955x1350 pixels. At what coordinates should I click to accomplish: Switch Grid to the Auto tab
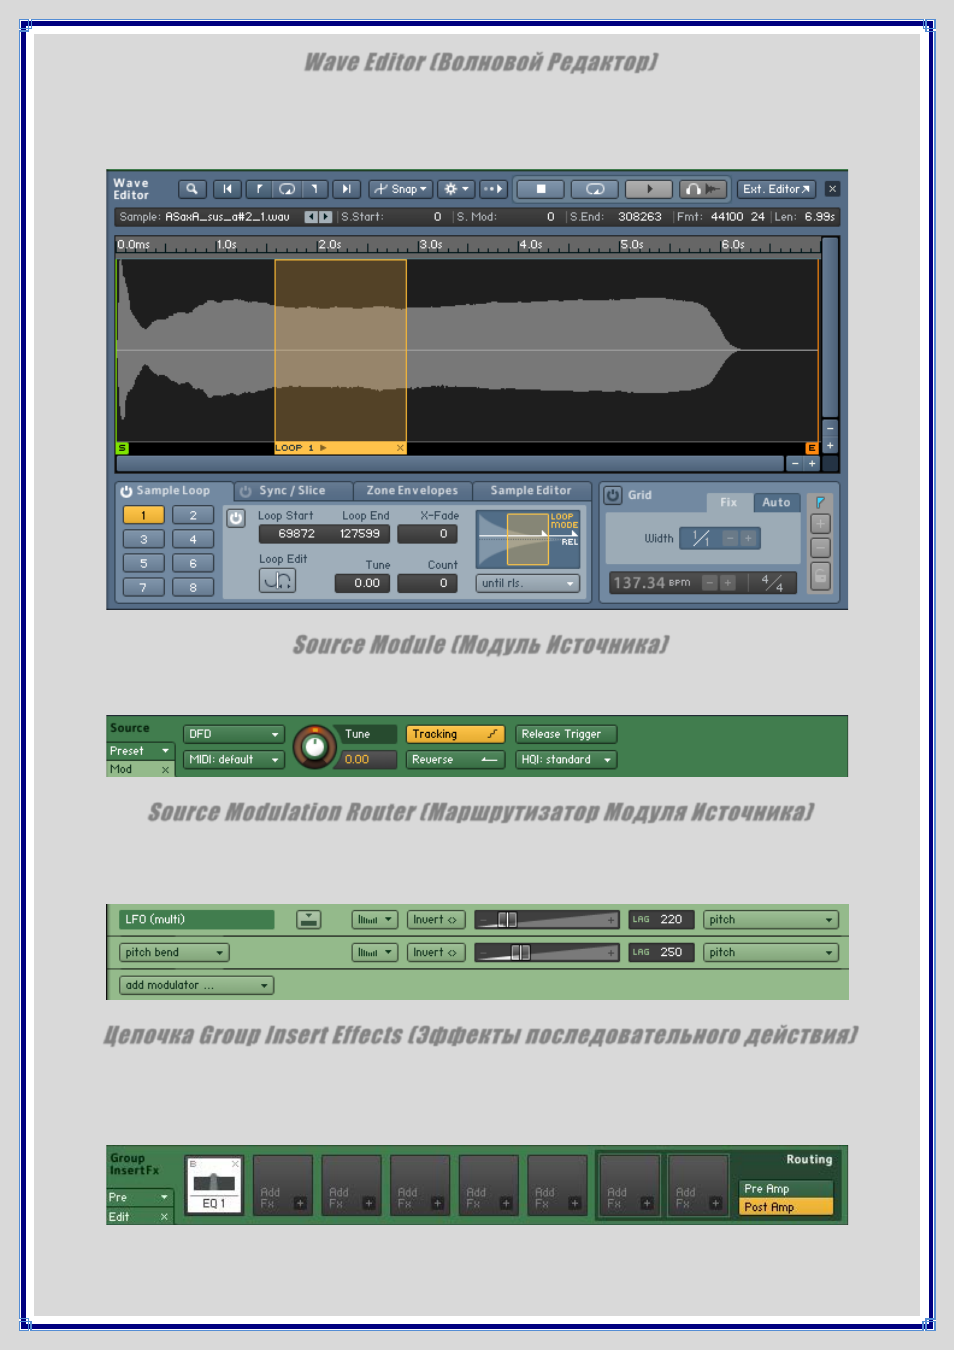coord(777,502)
